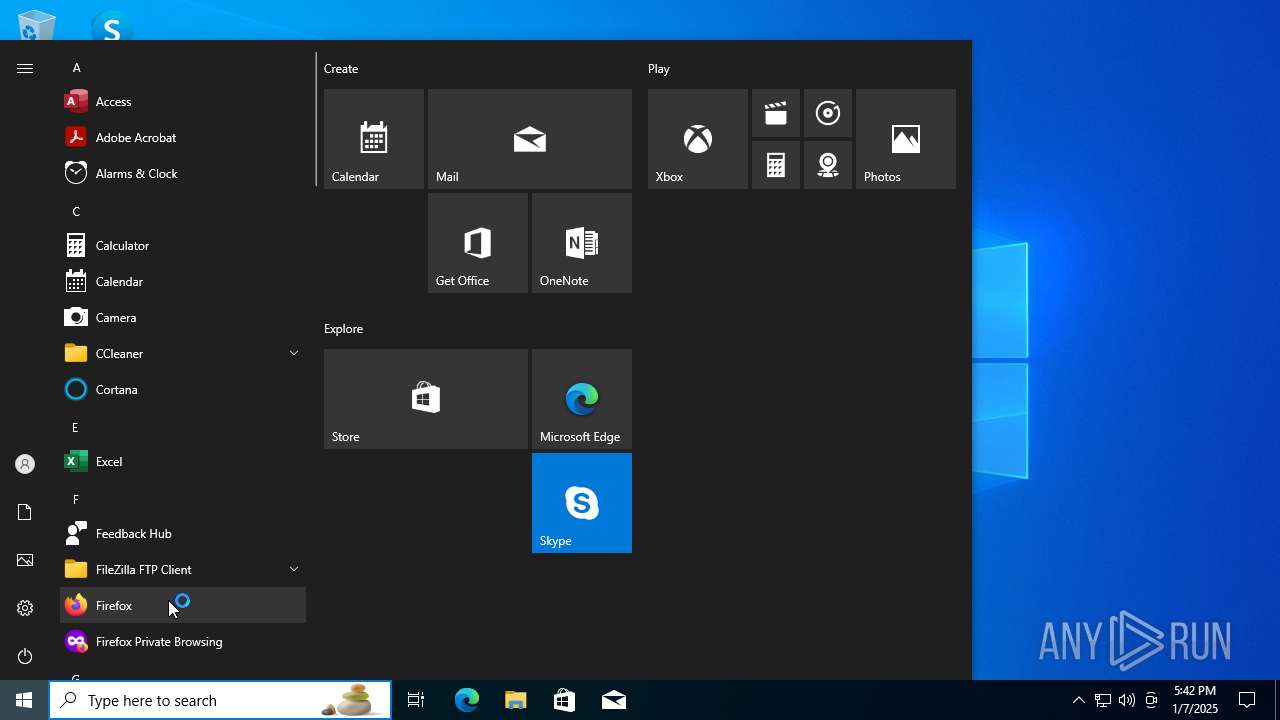Screen dimensions: 1280x720
Task: Open Feedback Hub app
Action: tap(183, 533)
